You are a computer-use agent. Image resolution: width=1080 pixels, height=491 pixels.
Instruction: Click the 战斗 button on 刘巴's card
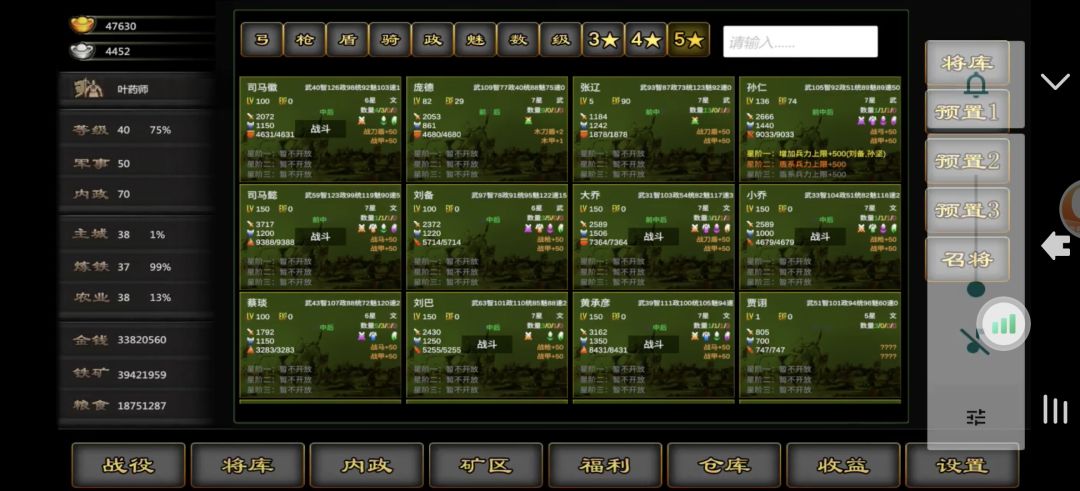click(x=487, y=344)
